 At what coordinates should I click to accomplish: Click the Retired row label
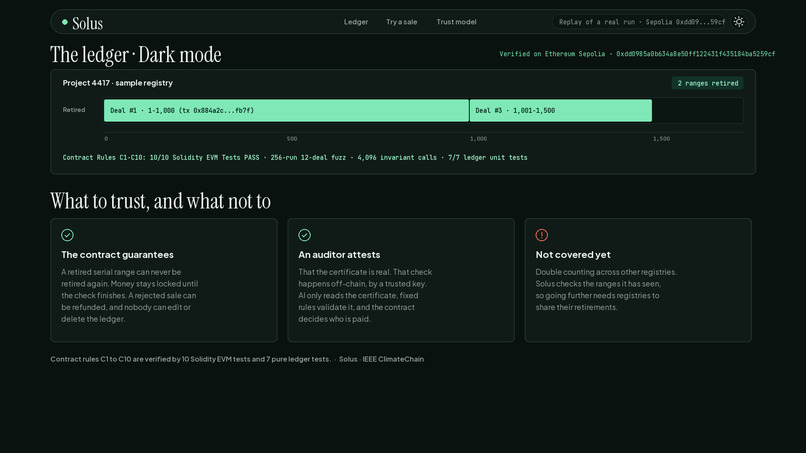[74, 110]
